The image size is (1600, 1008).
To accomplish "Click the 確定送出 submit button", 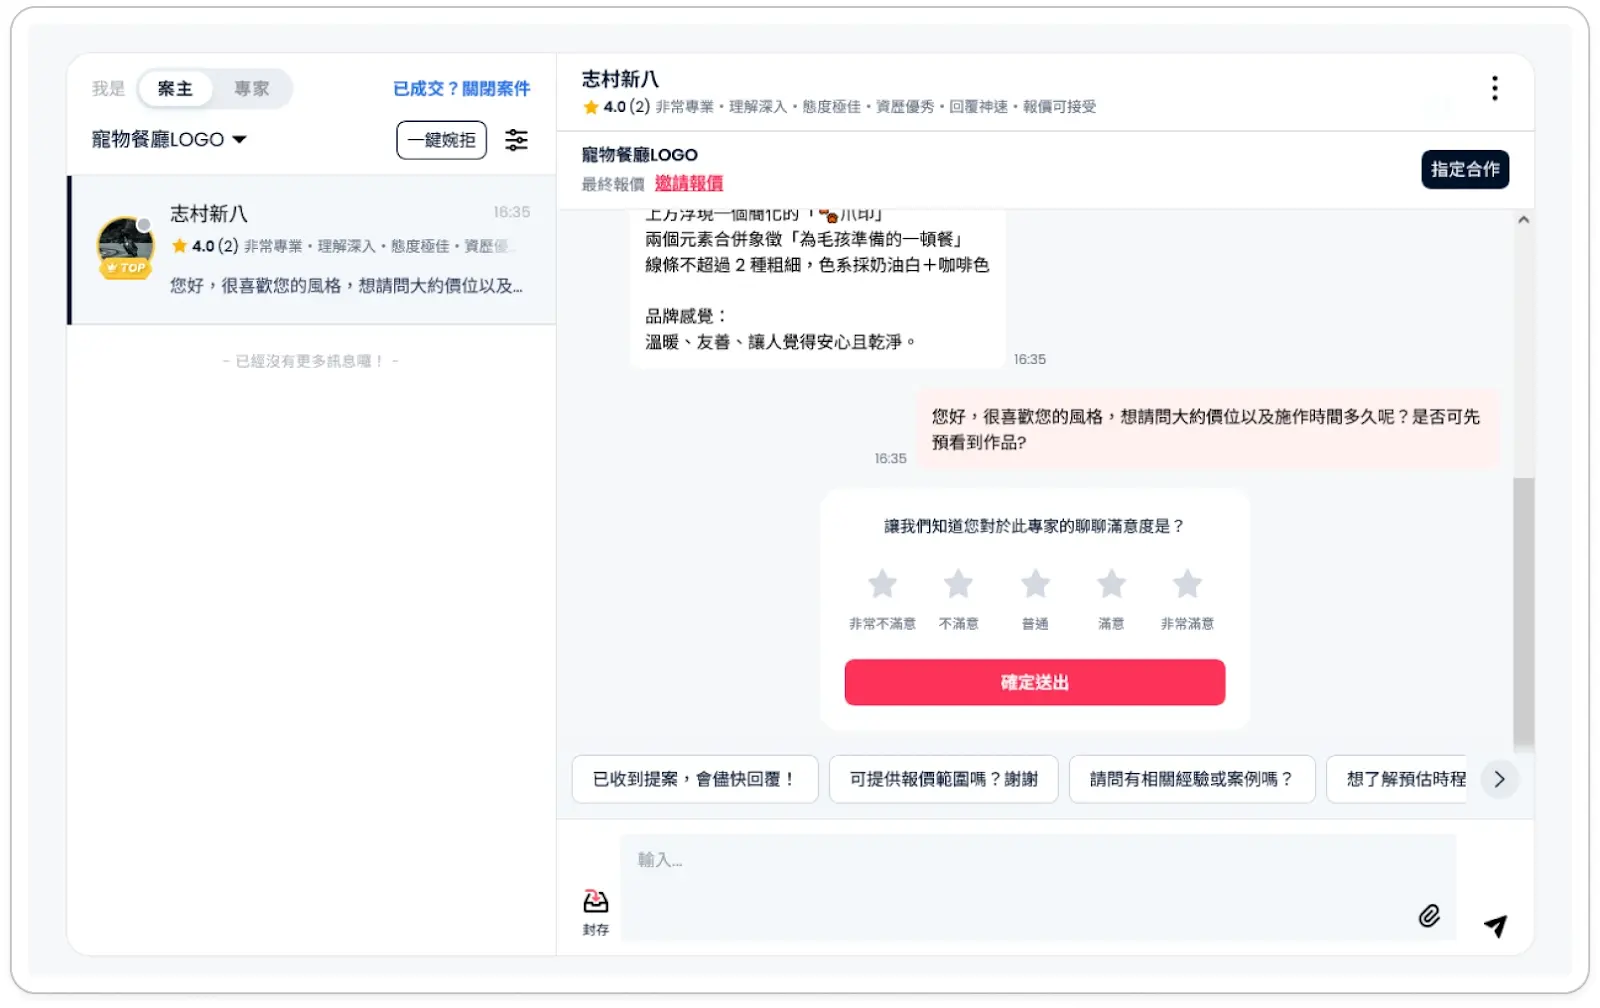I will (1034, 682).
